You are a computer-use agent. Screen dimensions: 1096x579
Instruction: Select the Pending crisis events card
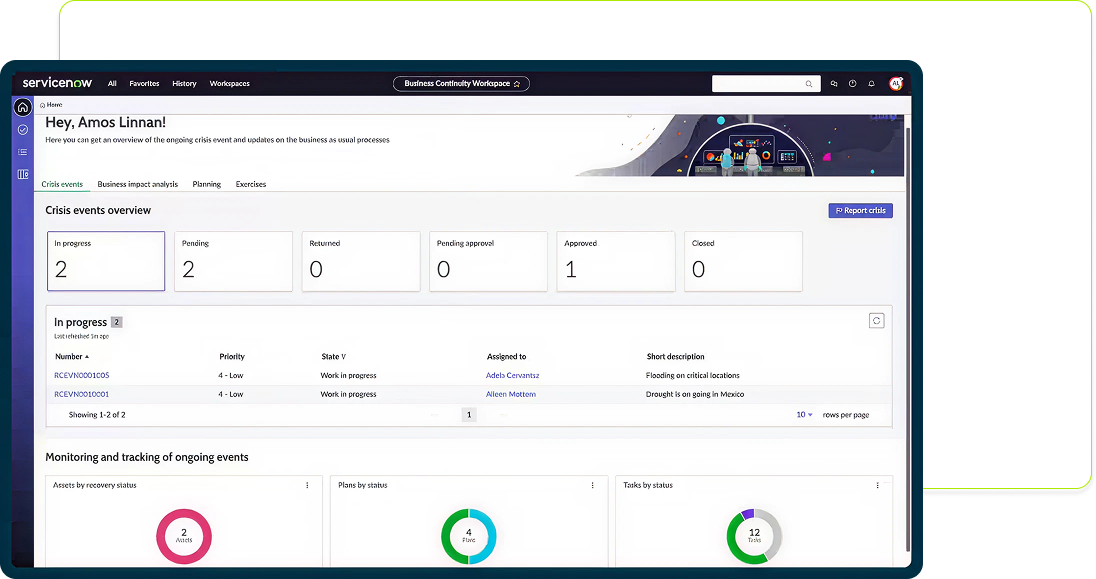point(233,261)
